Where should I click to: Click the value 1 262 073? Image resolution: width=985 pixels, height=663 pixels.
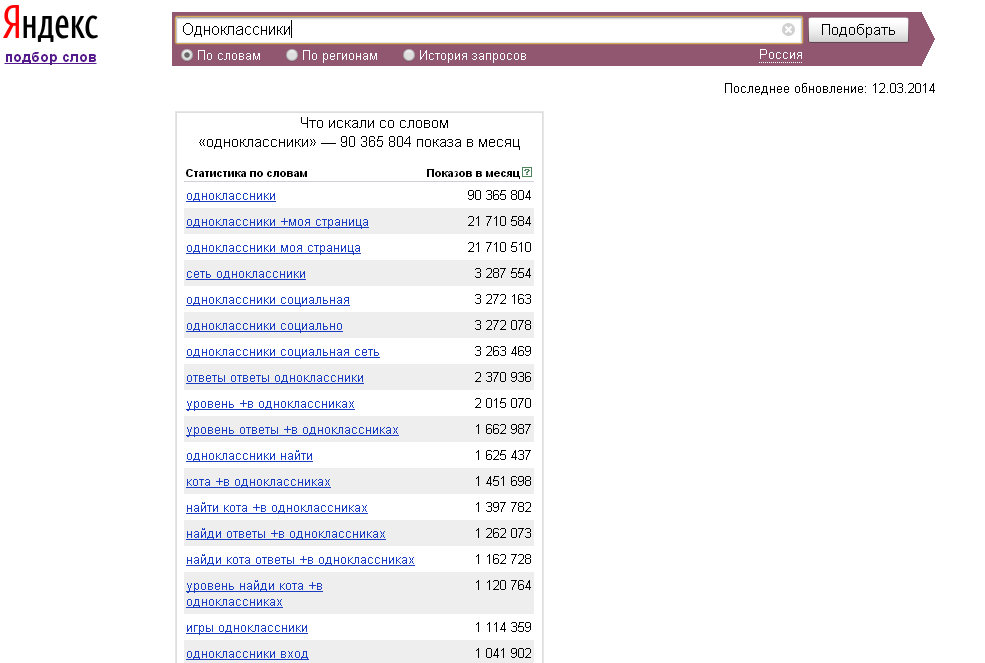point(503,533)
